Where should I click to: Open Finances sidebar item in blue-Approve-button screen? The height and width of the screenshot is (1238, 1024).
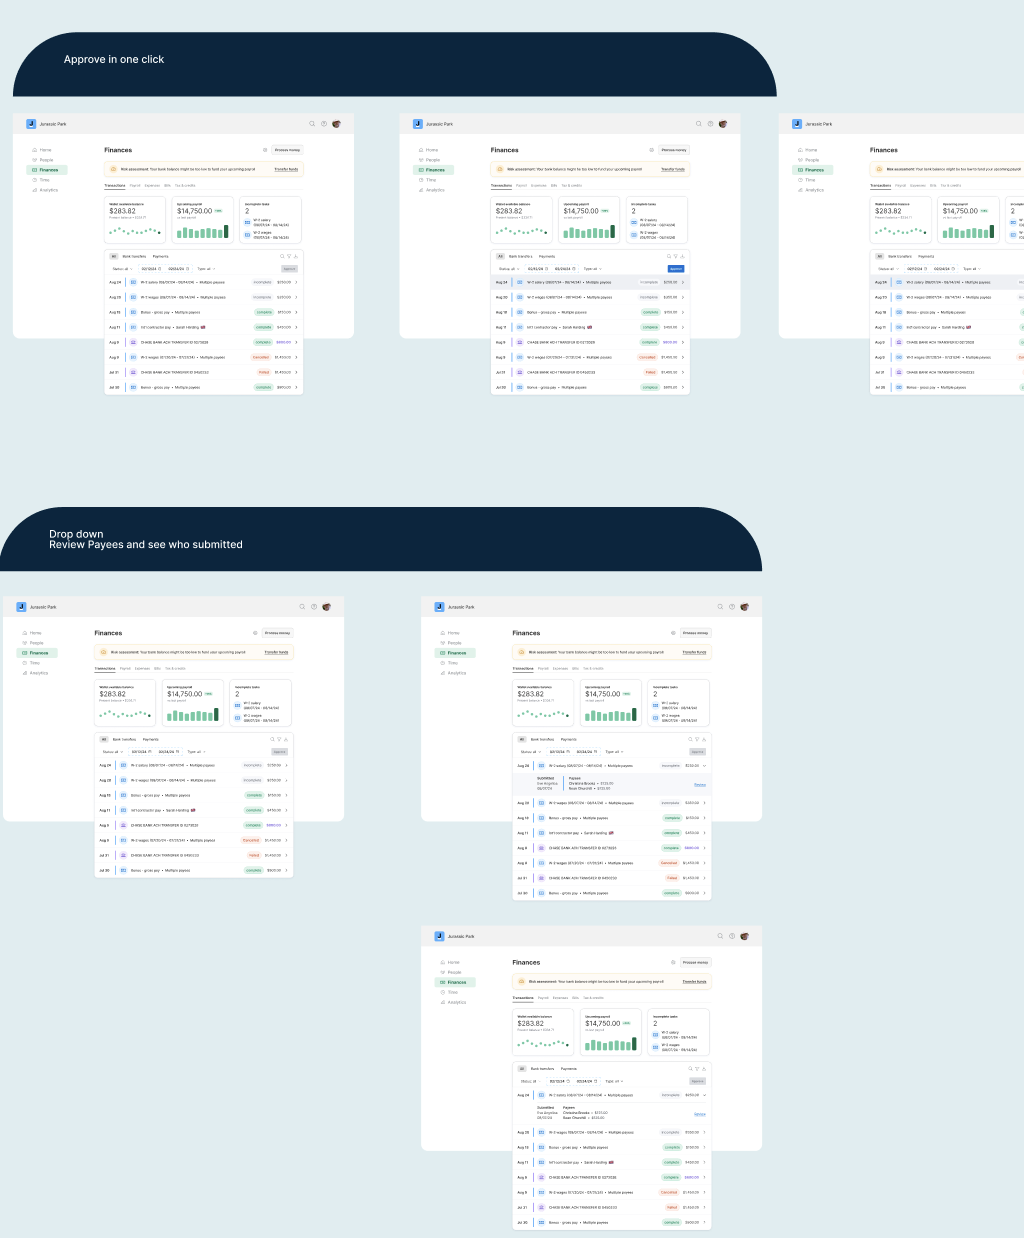(x=435, y=170)
